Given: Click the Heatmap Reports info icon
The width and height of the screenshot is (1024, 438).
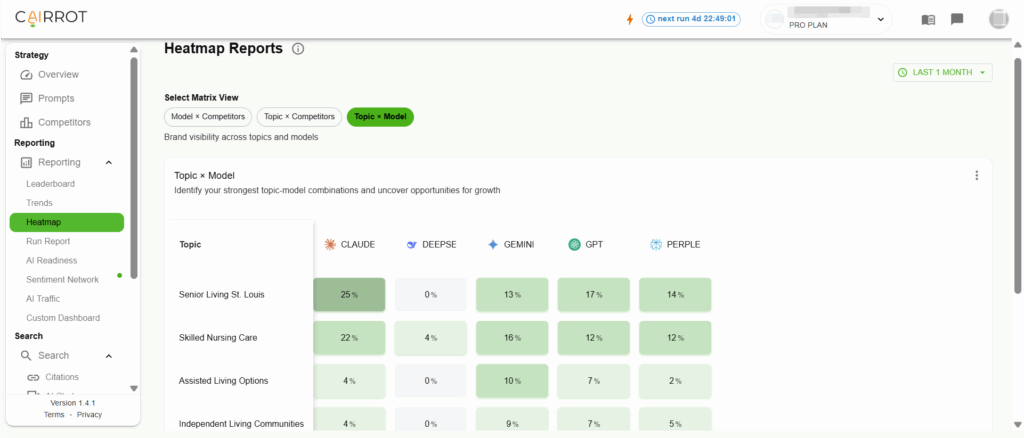Looking at the screenshot, I should [298, 49].
